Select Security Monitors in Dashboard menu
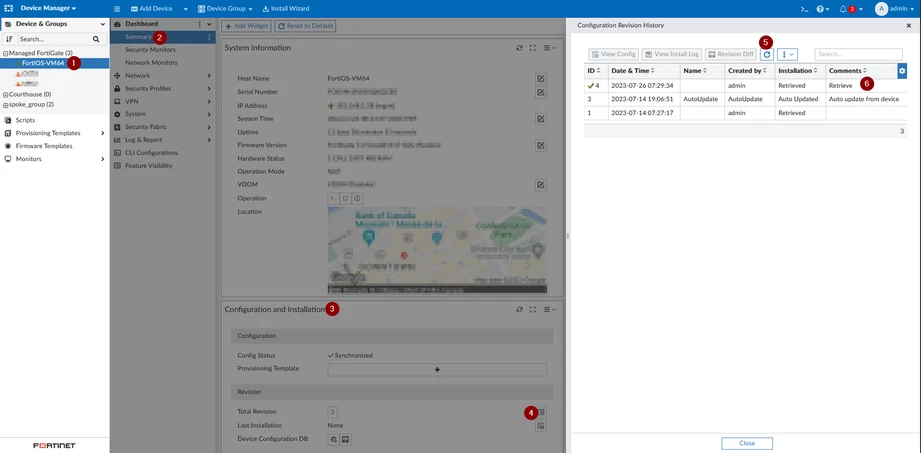The width and height of the screenshot is (921, 453). (x=150, y=50)
